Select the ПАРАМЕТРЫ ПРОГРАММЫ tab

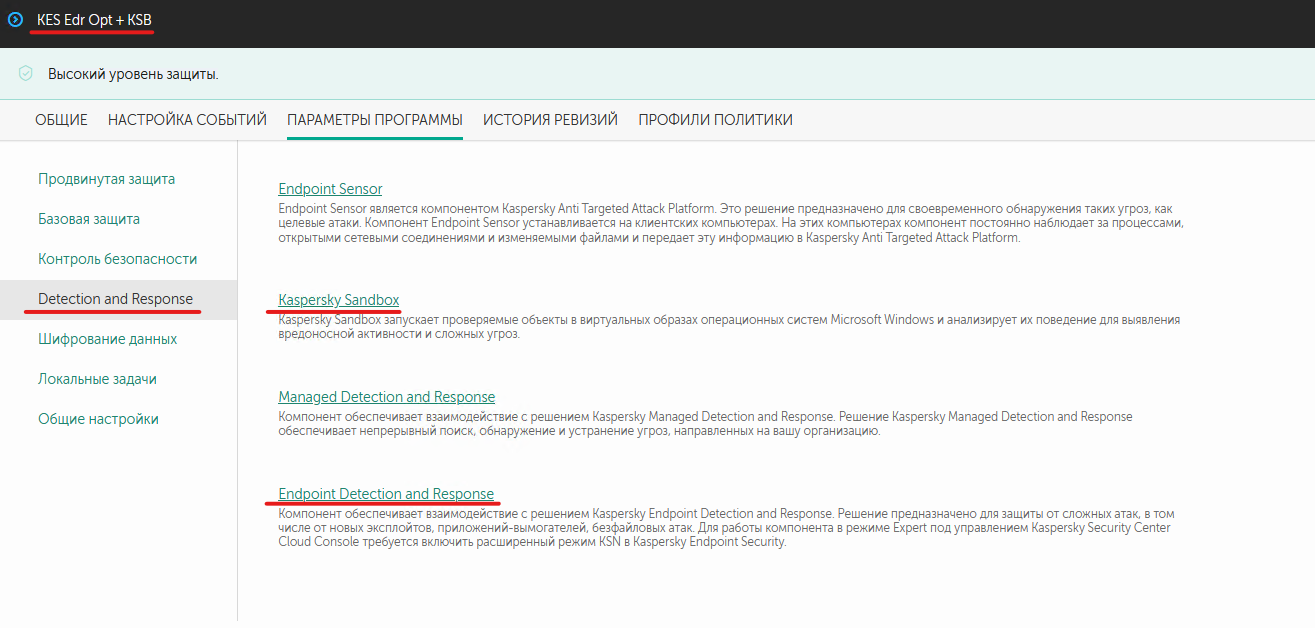375,120
